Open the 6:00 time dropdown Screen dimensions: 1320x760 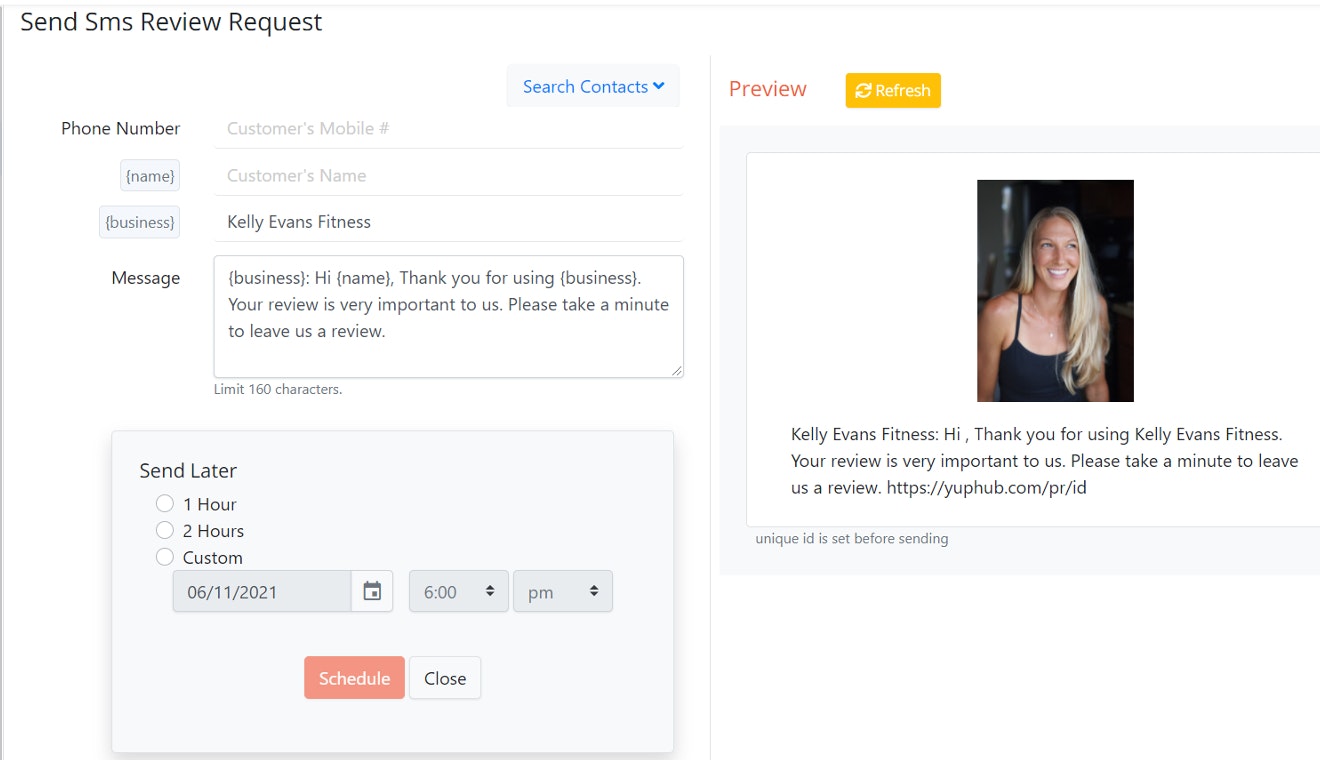coord(459,591)
